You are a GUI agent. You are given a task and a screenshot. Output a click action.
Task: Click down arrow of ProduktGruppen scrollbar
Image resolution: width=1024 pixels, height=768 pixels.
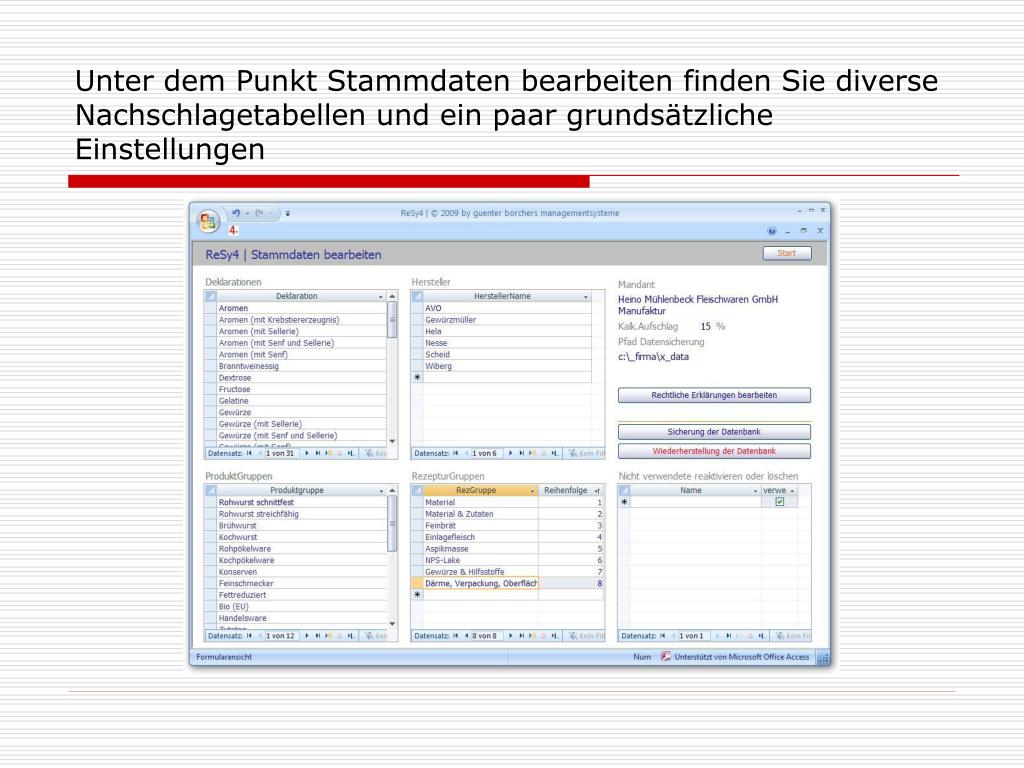392,624
